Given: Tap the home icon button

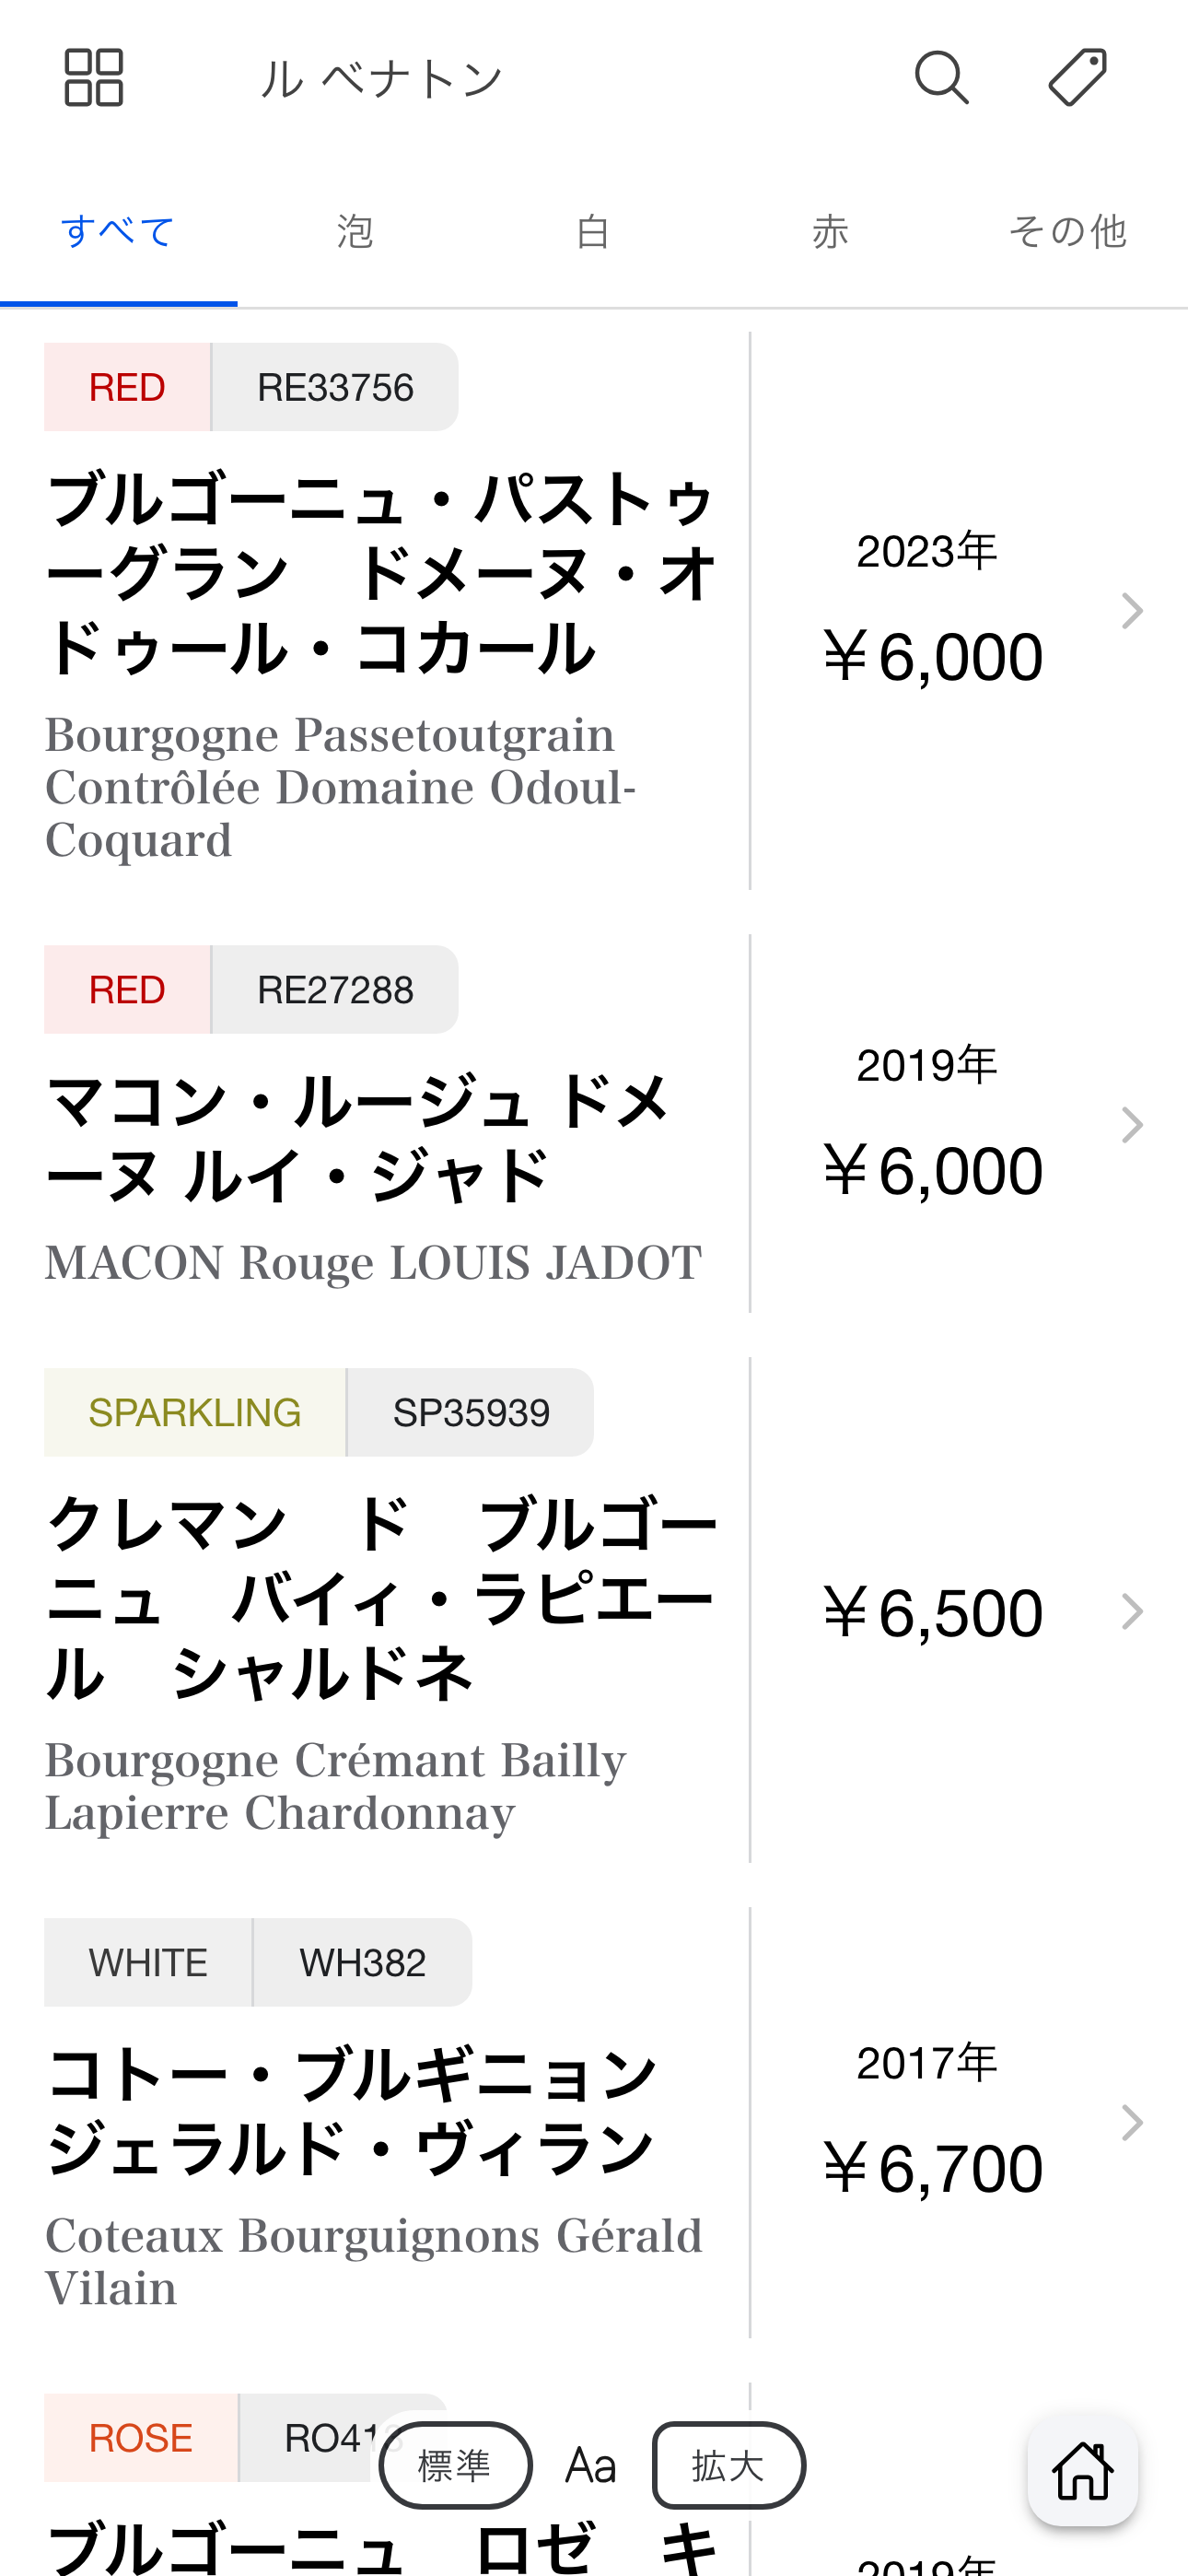Looking at the screenshot, I should click(1082, 2471).
